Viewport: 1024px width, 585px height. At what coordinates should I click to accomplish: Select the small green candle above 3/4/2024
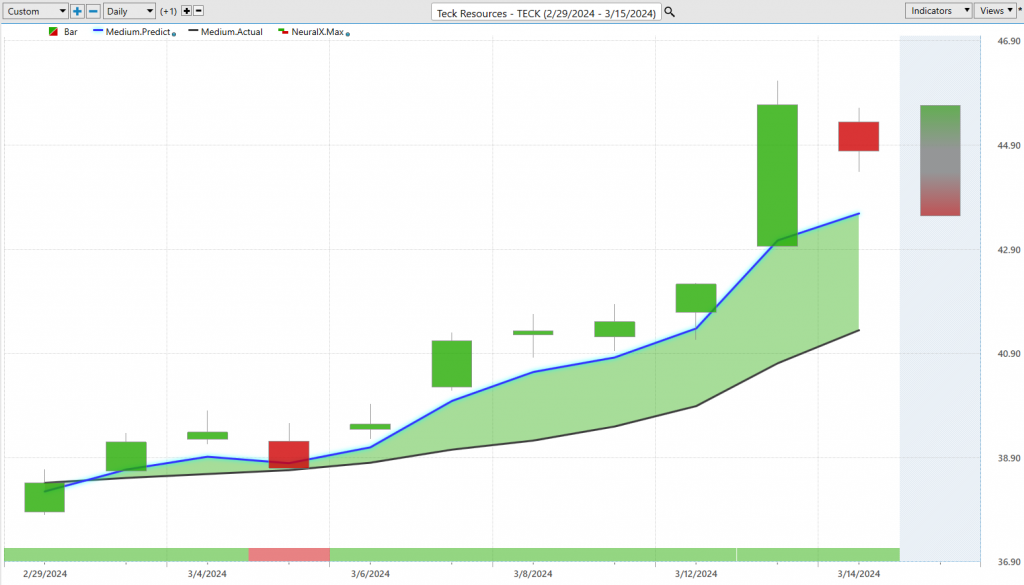tap(208, 435)
